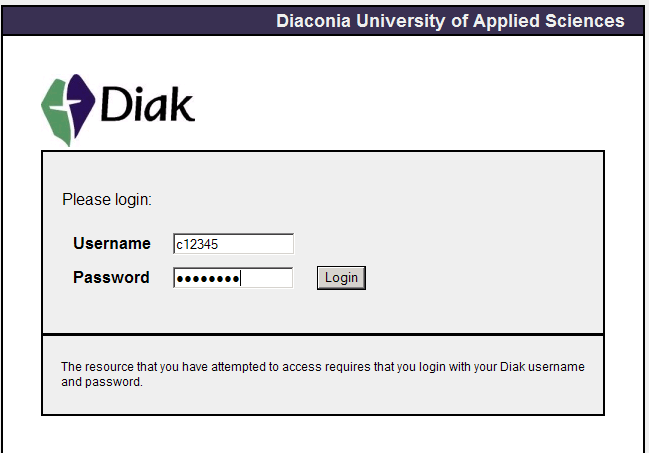Click the word "Diaconia" in the header
The height and width of the screenshot is (453, 649).
coord(313,21)
